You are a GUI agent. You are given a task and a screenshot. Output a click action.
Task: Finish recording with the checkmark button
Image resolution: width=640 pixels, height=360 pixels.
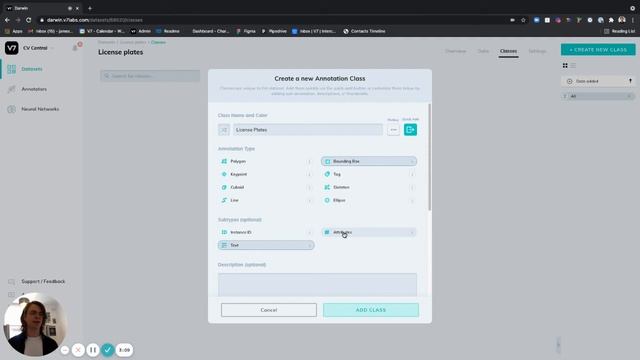click(x=107, y=350)
